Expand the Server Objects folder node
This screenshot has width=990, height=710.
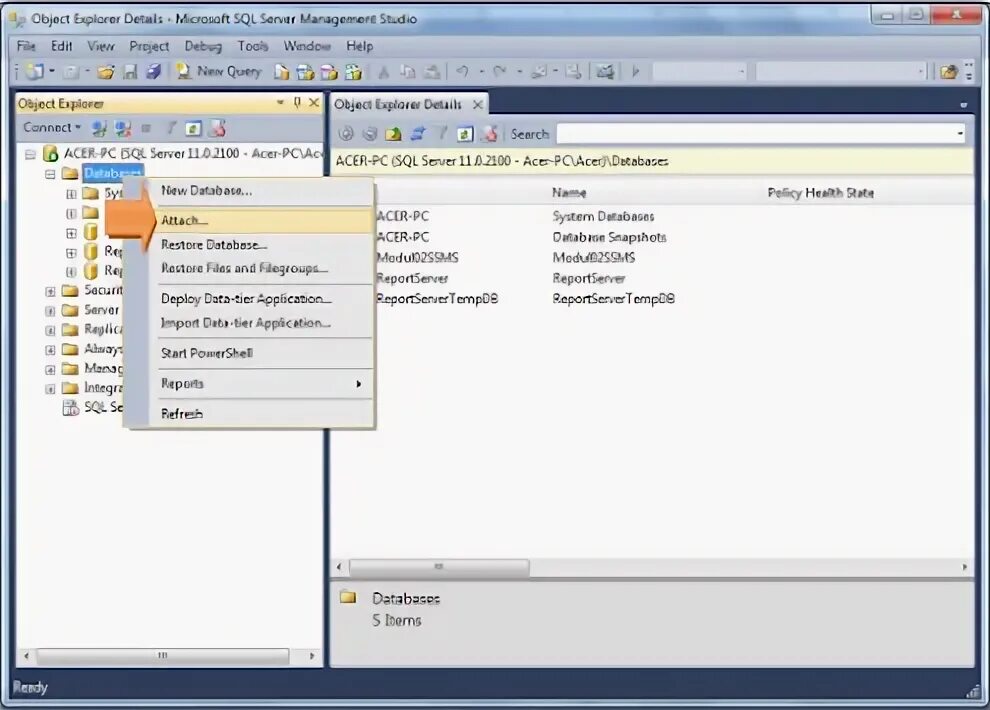point(50,311)
